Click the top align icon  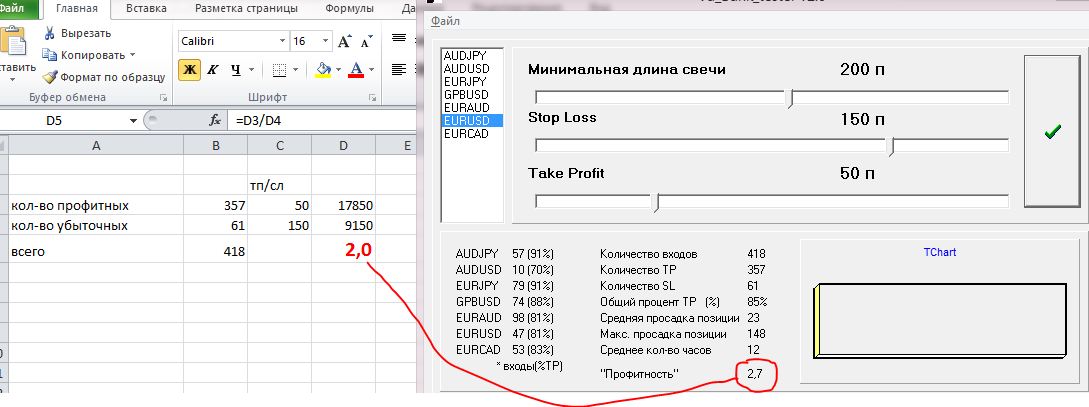pos(398,38)
